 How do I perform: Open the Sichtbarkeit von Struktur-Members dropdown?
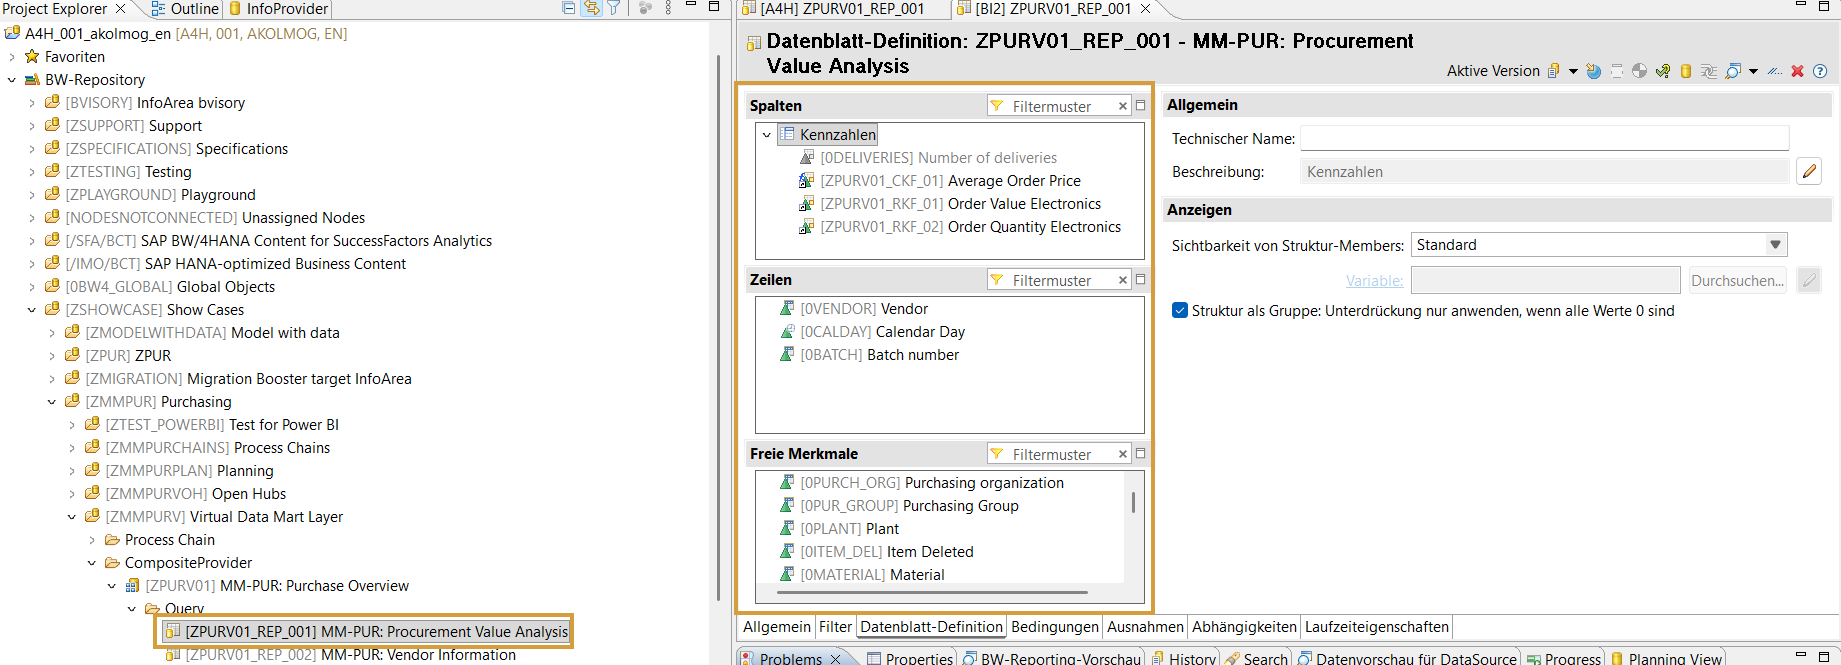(1775, 245)
